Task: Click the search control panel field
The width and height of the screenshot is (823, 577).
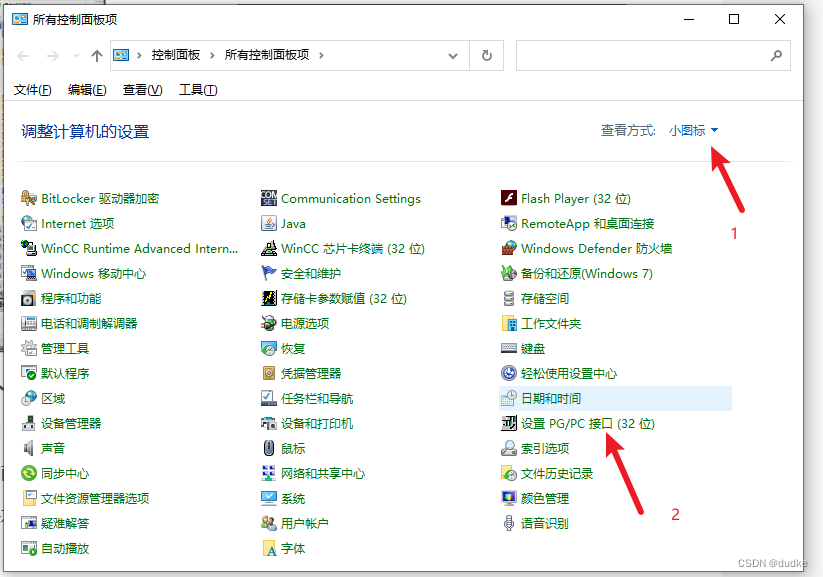Action: [653, 56]
